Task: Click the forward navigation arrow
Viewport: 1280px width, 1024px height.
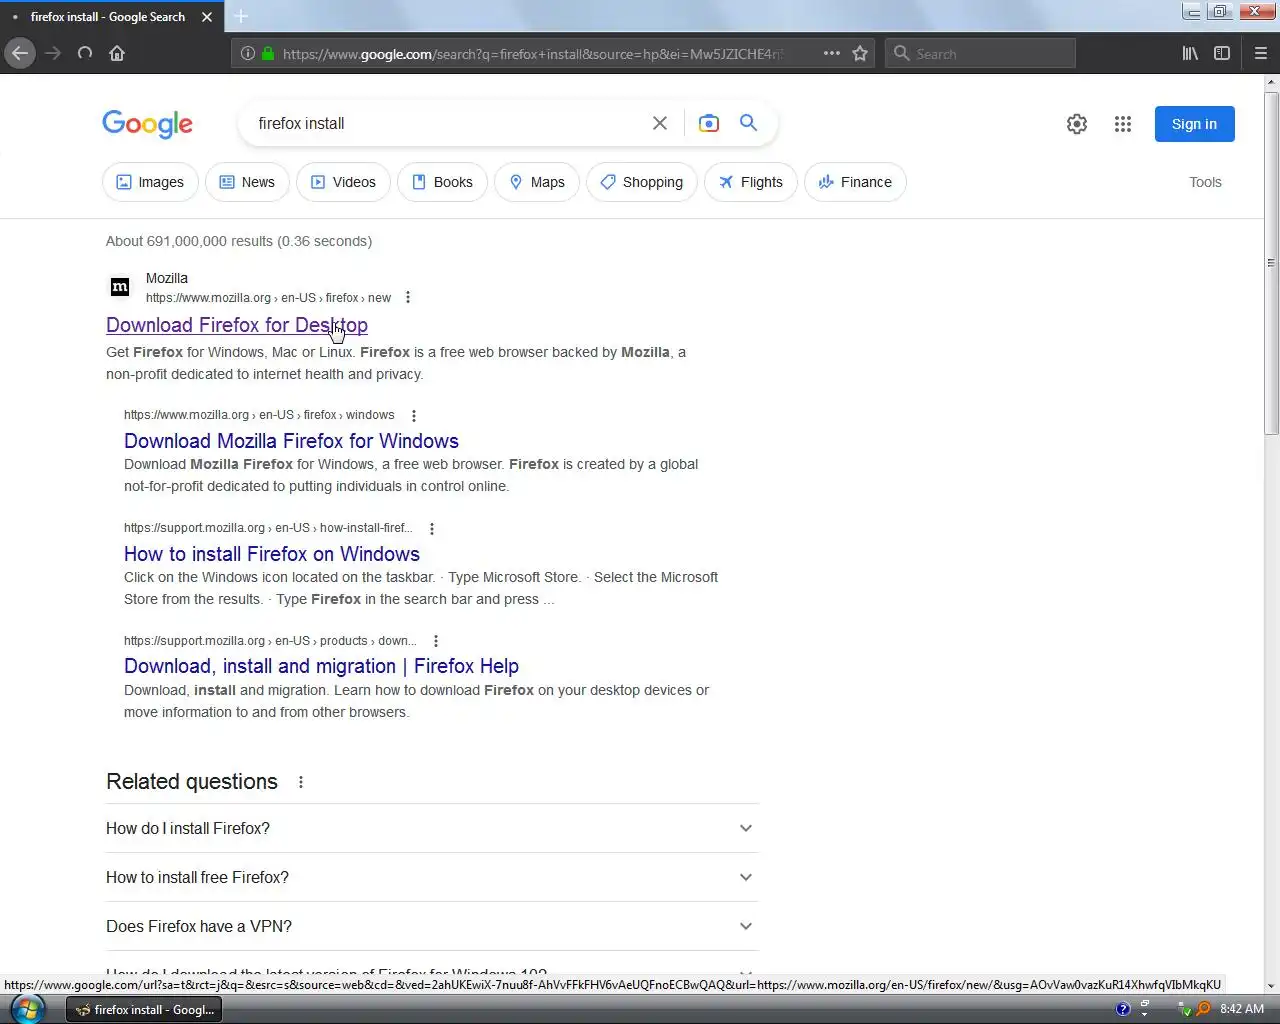Action: click(x=53, y=53)
